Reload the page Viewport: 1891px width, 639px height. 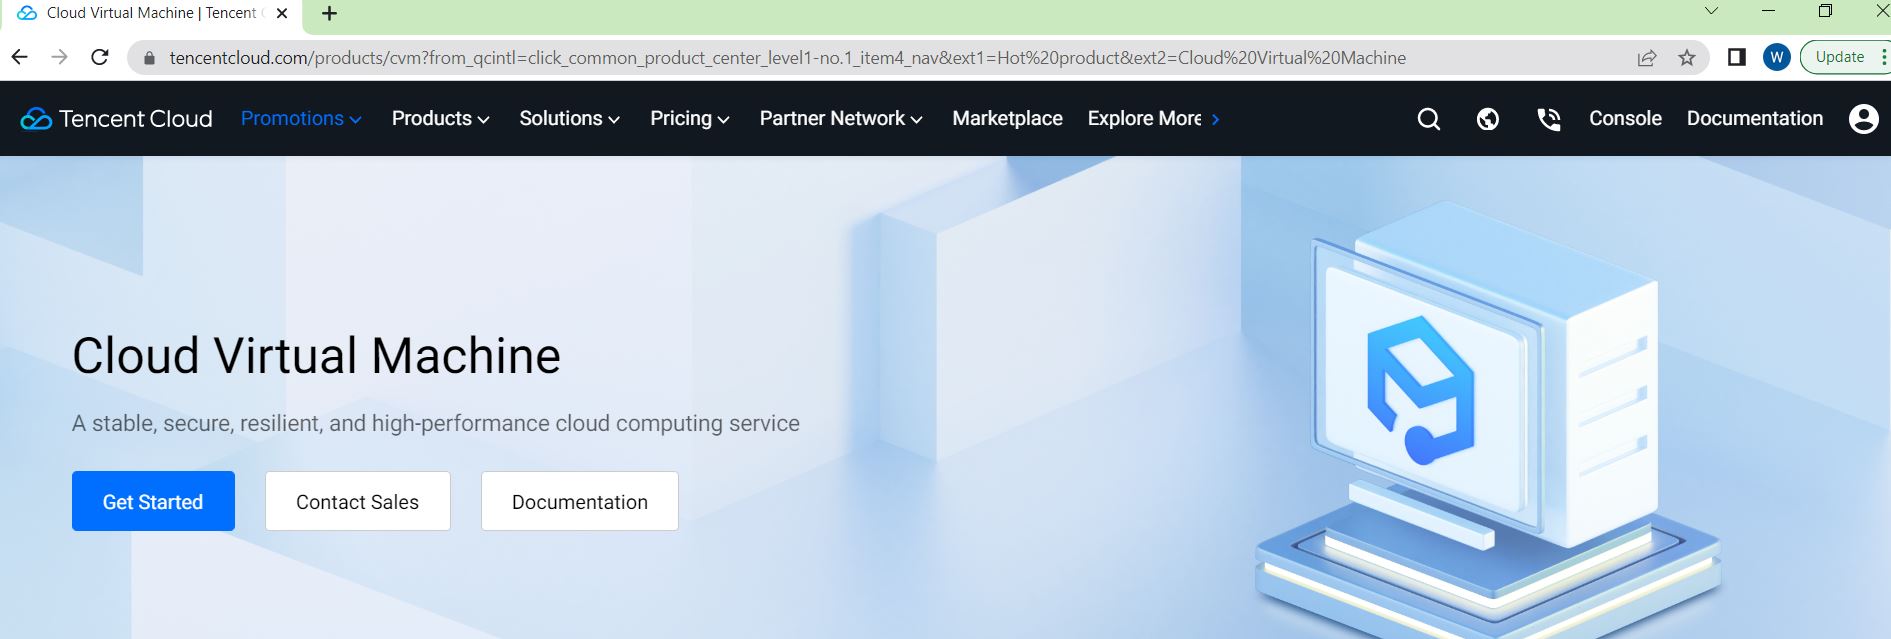(x=100, y=57)
